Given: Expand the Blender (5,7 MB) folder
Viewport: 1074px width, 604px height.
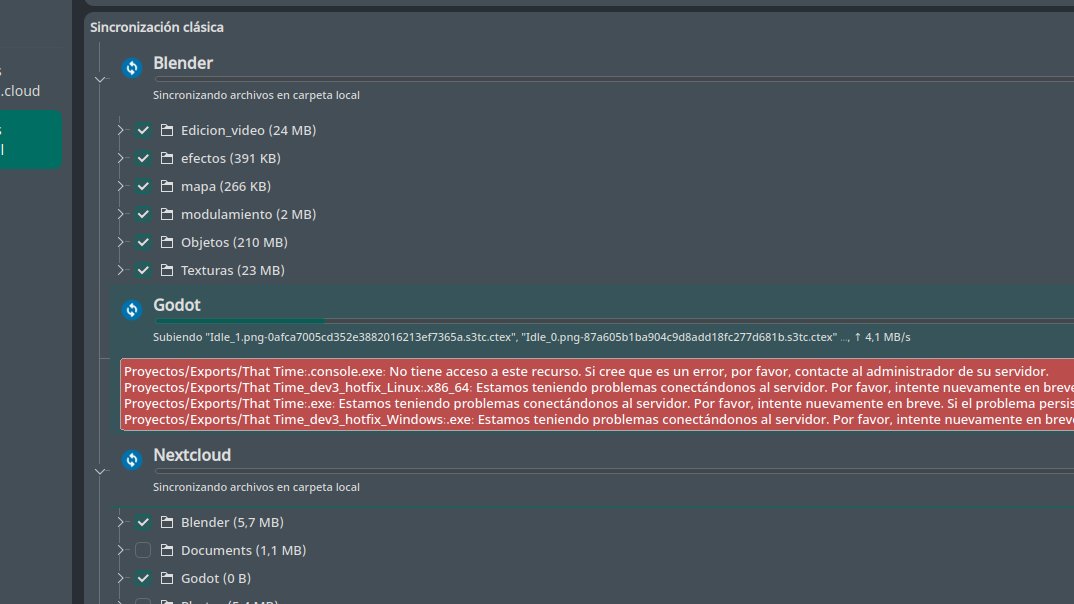Looking at the screenshot, I should coord(121,523).
